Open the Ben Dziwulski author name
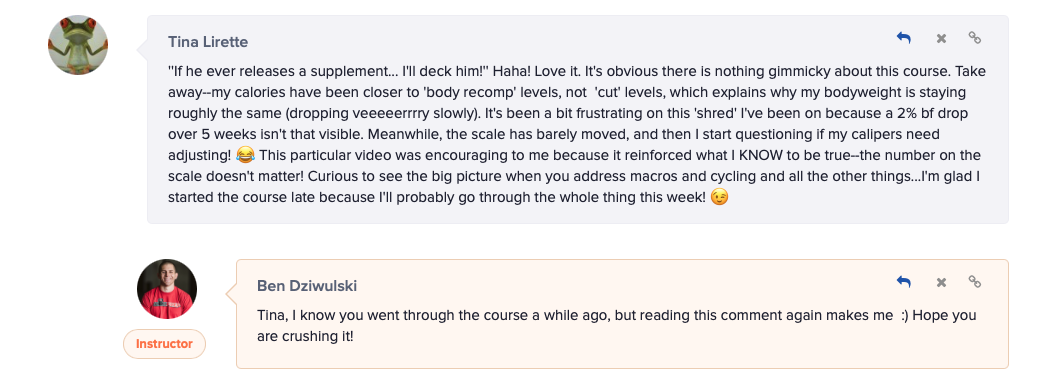The image size is (1041, 387). 307,286
